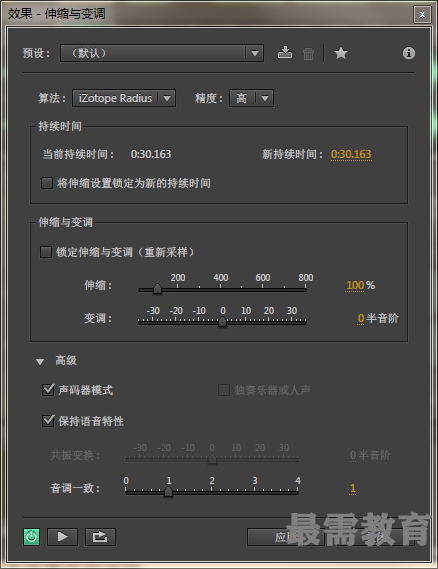The height and width of the screenshot is (569, 438).
Task: Collapse the 高级 section triangle
Action: [x=40, y=361]
